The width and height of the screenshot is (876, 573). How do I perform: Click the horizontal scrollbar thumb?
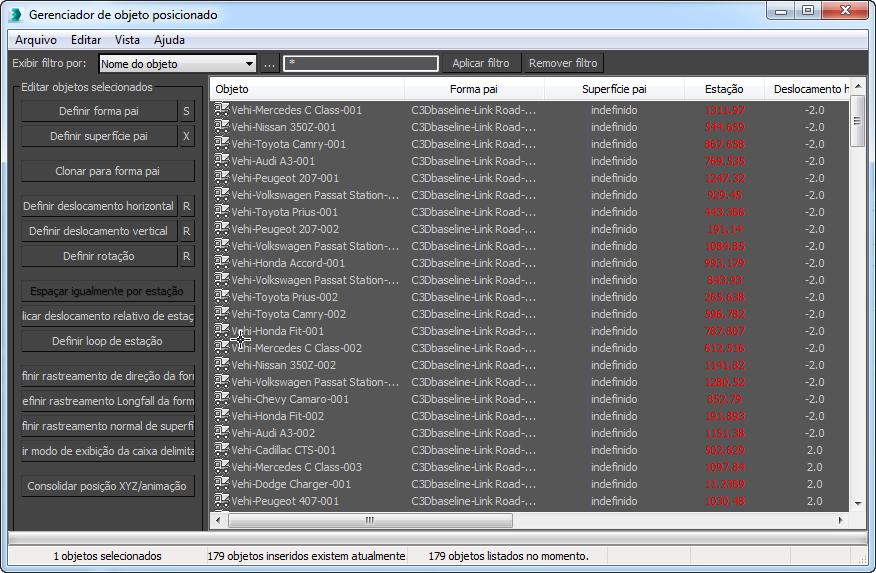click(x=370, y=521)
